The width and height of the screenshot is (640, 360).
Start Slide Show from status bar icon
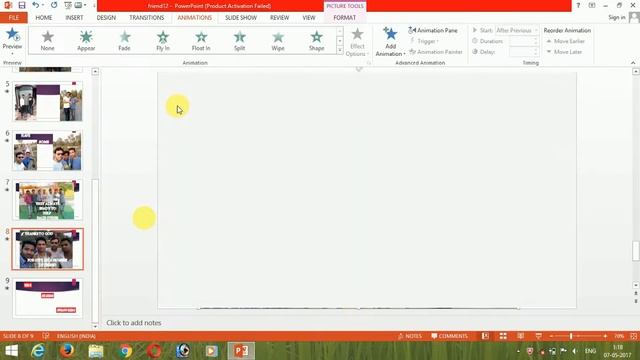538,336
